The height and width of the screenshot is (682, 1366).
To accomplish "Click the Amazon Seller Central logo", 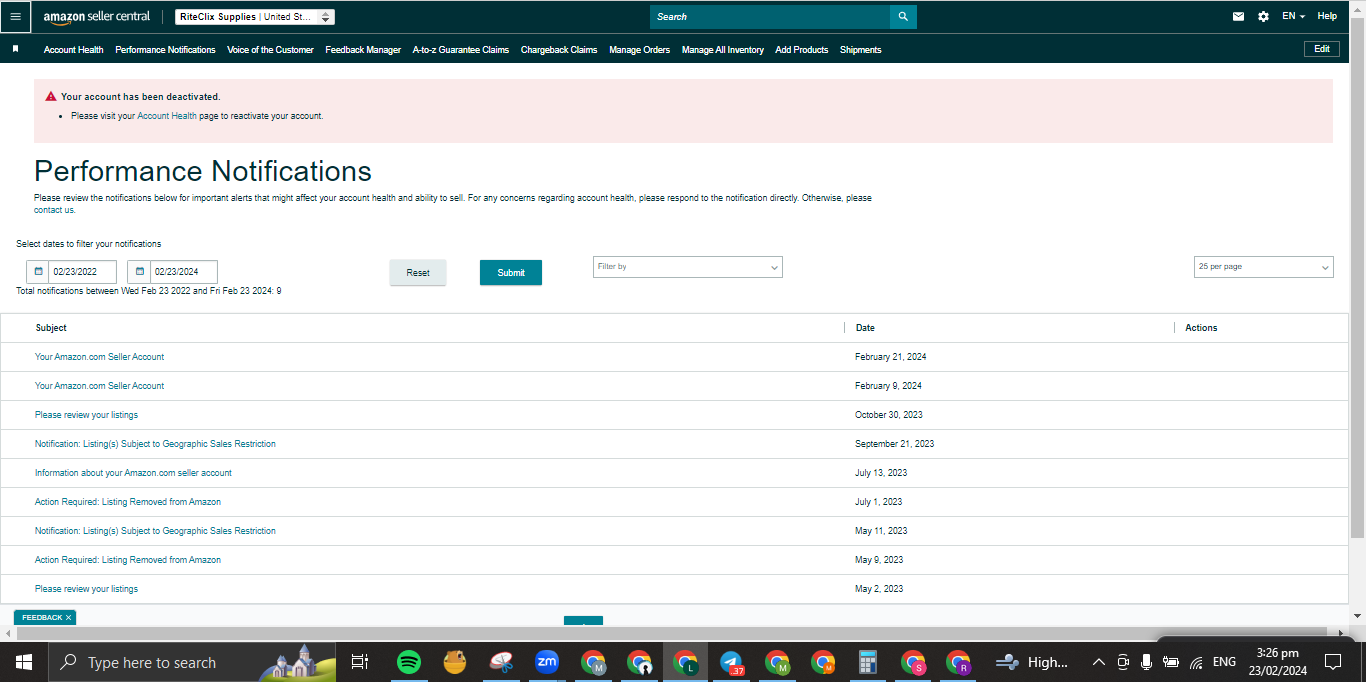I will pyautogui.click(x=97, y=17).
